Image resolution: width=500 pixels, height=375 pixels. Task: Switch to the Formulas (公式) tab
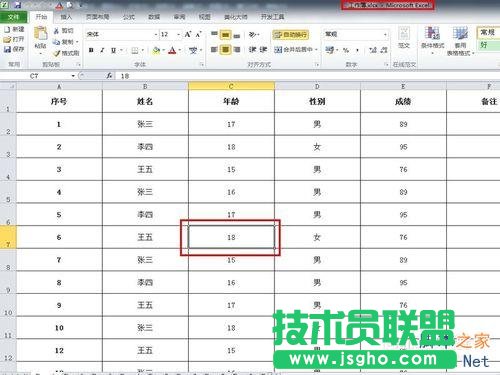[x=129, y=17]
